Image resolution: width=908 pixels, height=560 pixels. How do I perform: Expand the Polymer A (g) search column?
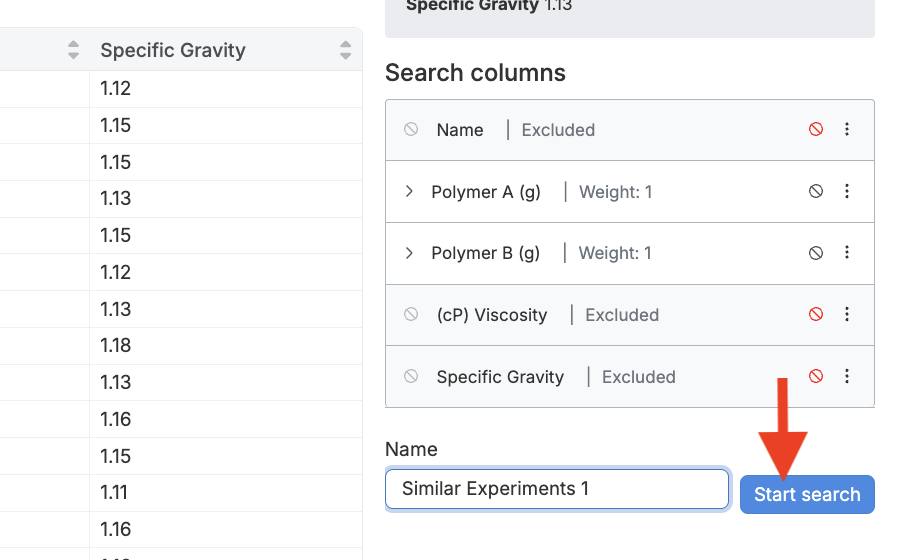click(409, 192)
